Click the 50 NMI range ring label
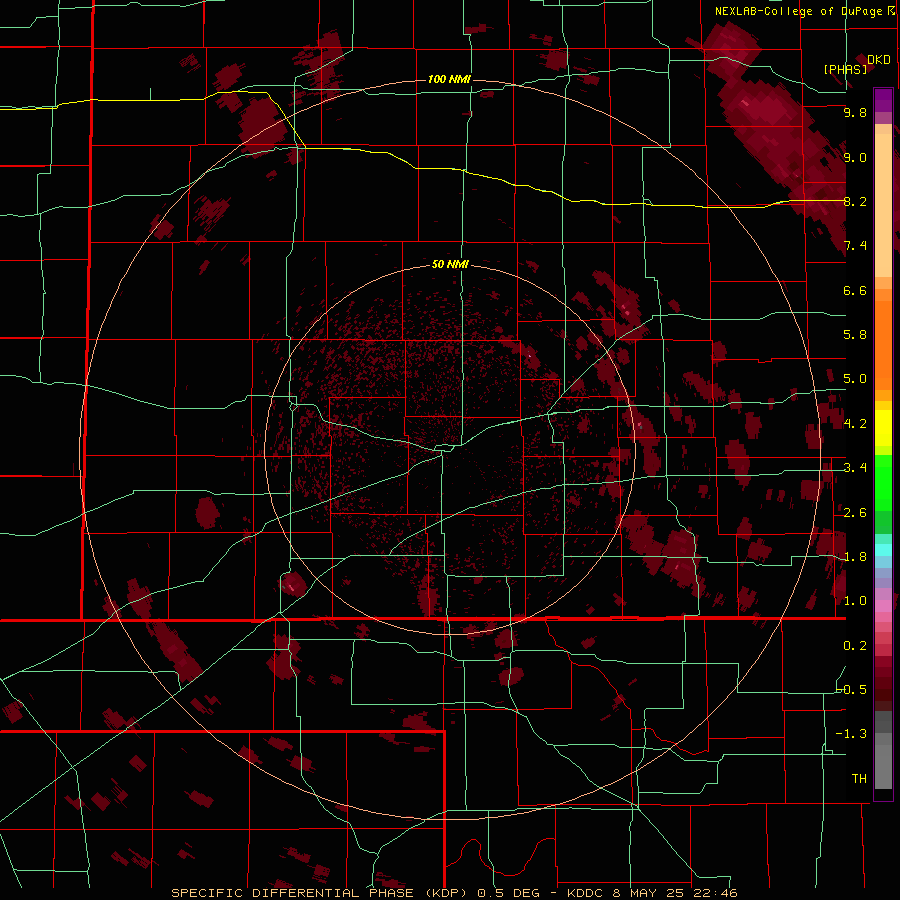Screen dimensions: 900x900 click(x=450, y=264)
